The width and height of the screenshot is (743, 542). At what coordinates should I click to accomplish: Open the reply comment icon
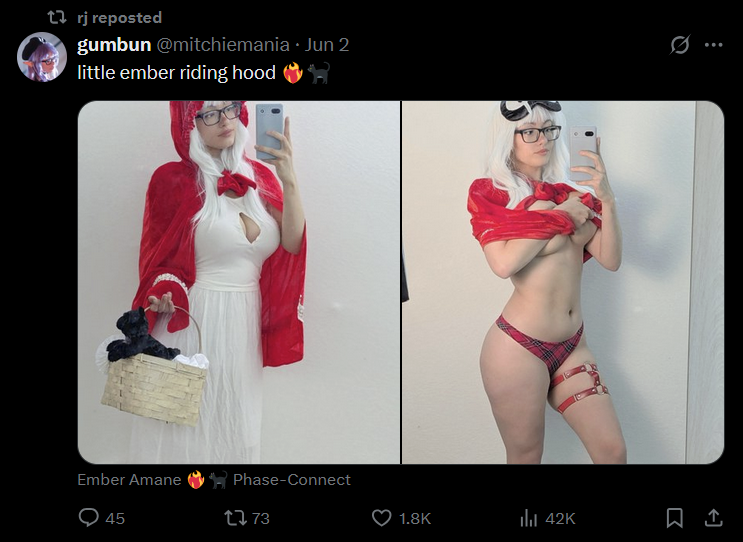(89, 518)
